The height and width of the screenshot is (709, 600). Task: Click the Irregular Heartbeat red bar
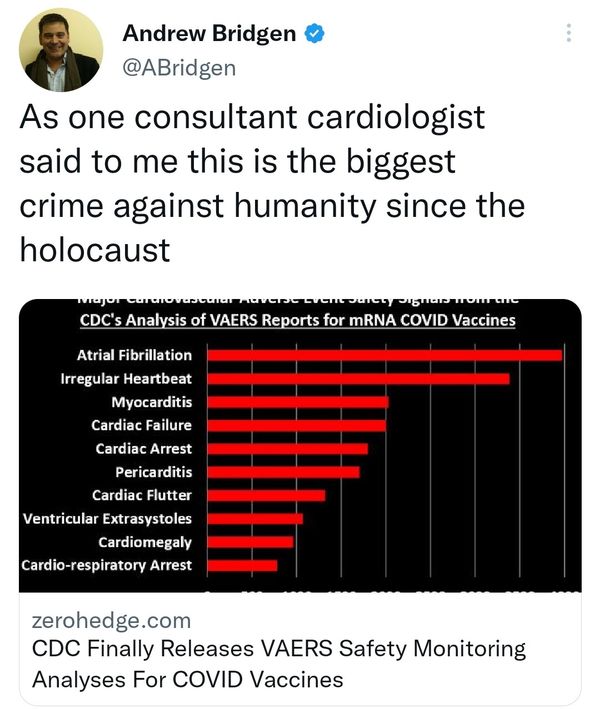[x=359, y=378]
